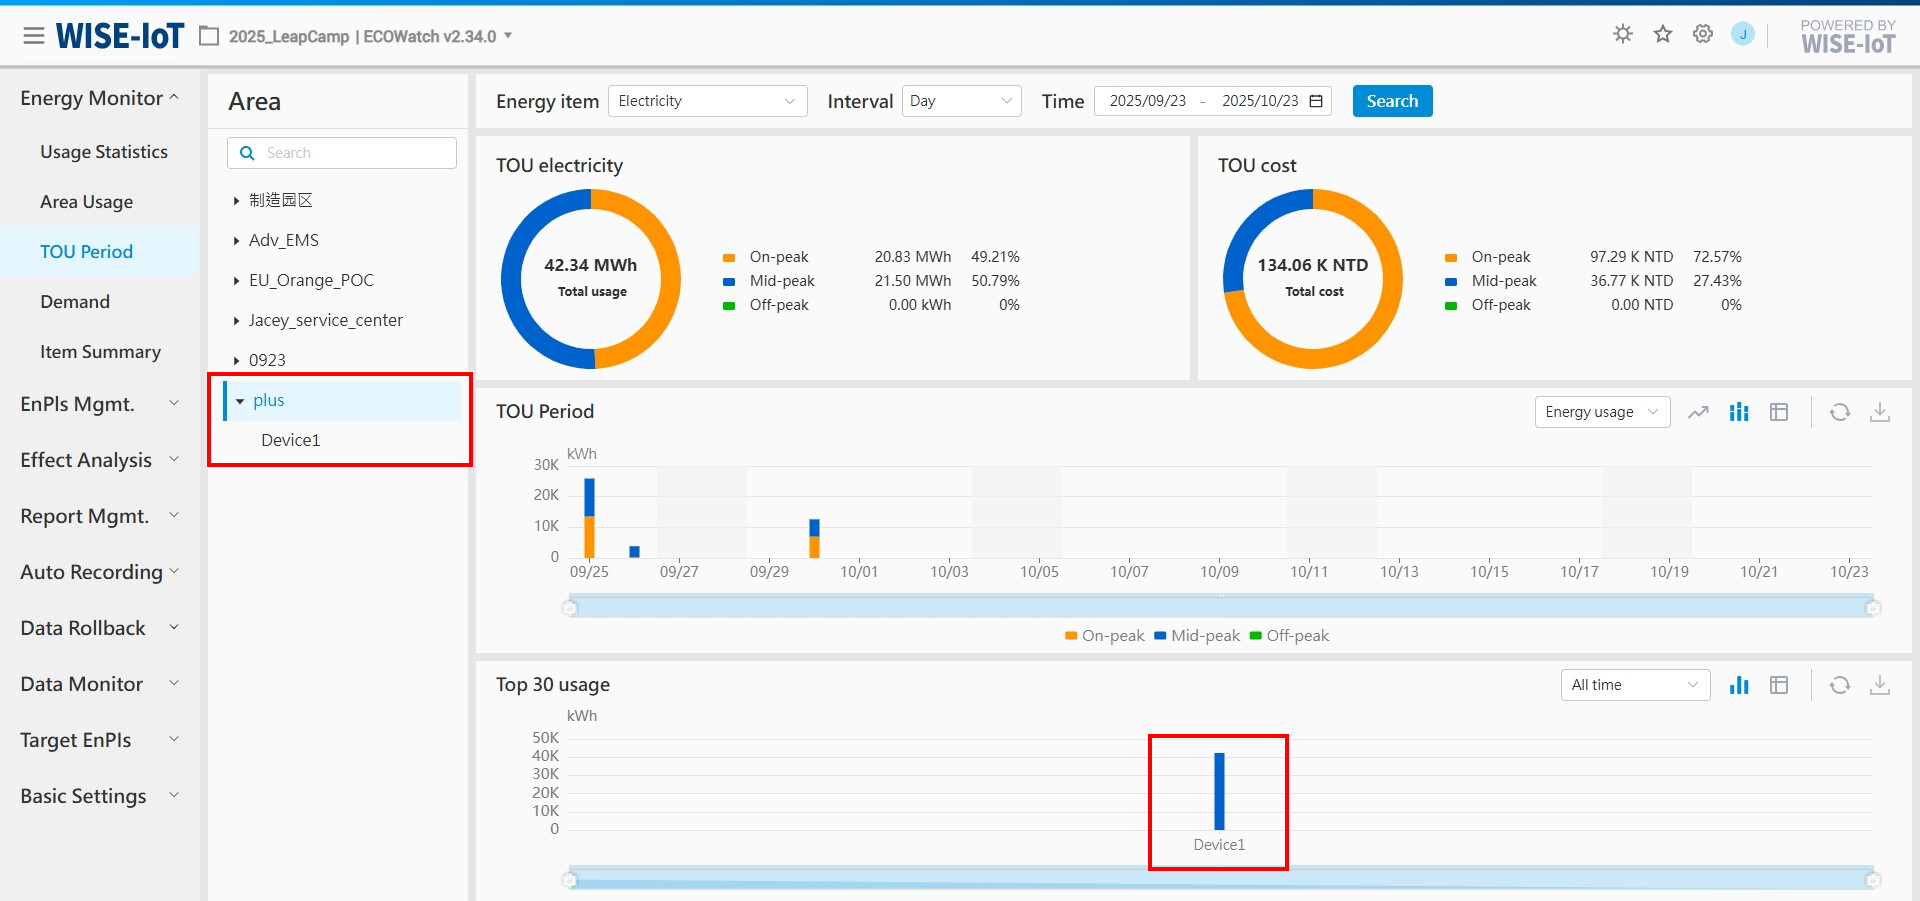
Task: Click the Search button
Action: pos(1392,101)
